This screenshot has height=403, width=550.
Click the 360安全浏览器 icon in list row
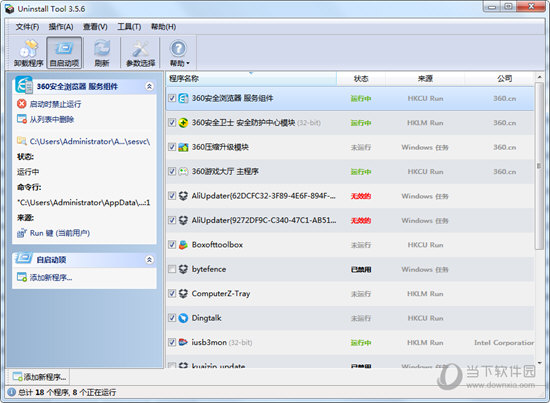183,98
